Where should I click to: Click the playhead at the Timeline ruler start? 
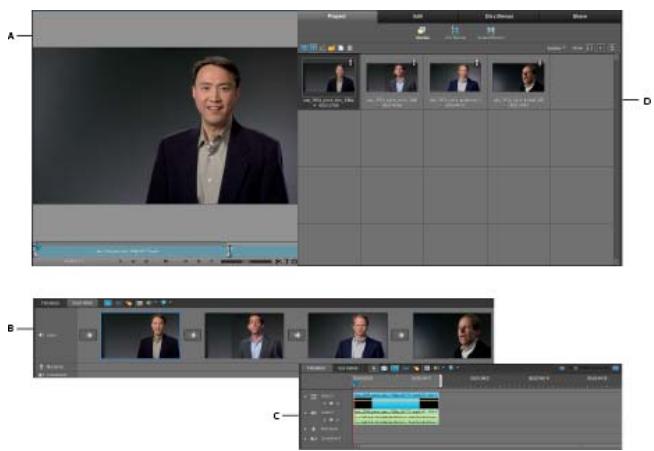pyautogui.click(x=357, y=382)
